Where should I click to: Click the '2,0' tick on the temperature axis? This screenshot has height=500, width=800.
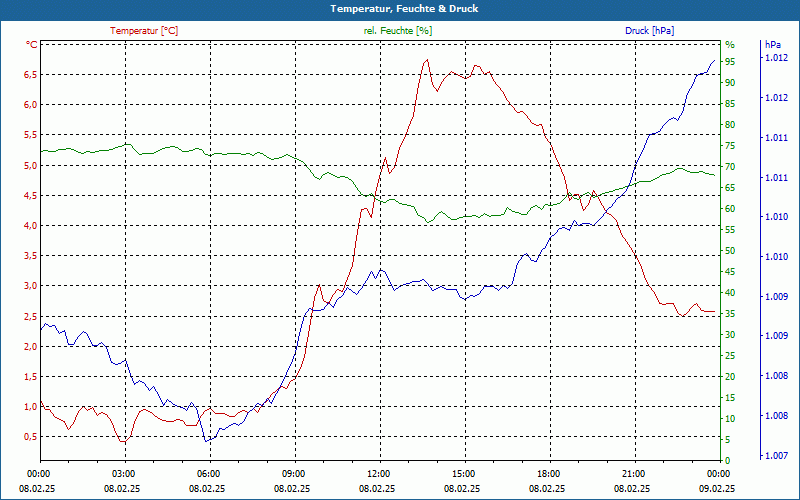tap(31, 346)
